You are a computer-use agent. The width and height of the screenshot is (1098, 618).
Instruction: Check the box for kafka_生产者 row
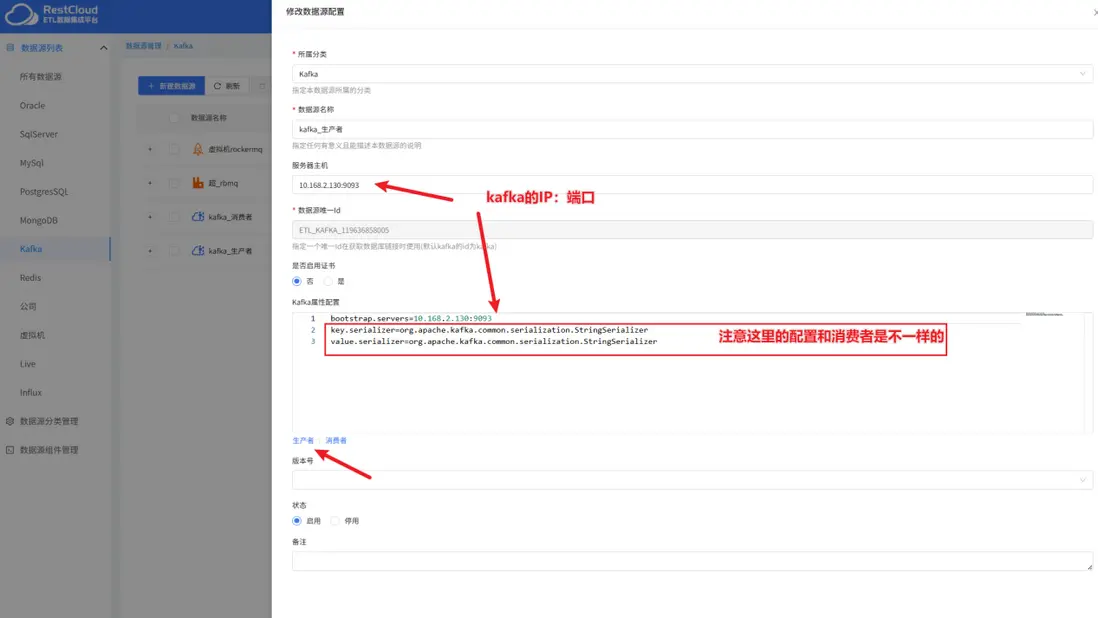tap(174, 251)
